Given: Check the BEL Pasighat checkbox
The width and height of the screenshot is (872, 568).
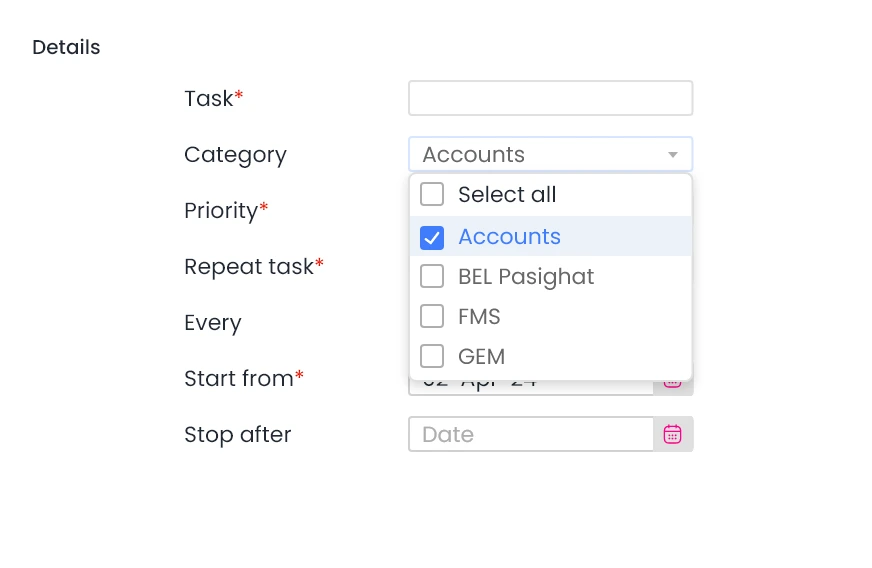Looking at the screenshot, I should pyautogui.click(x=432, y=276).
